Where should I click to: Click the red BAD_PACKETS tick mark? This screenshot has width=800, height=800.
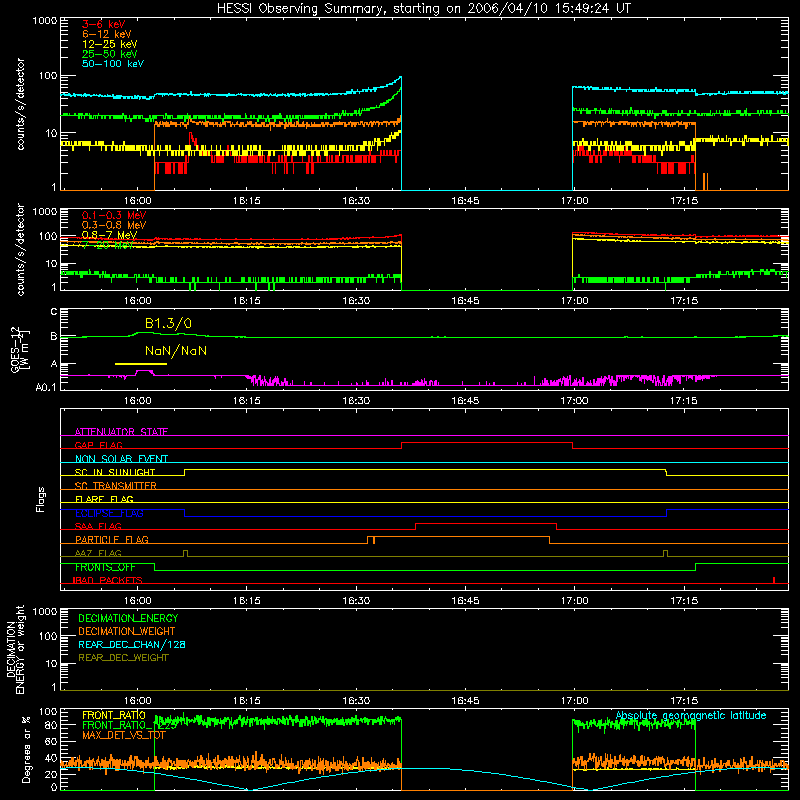(774, 580)
